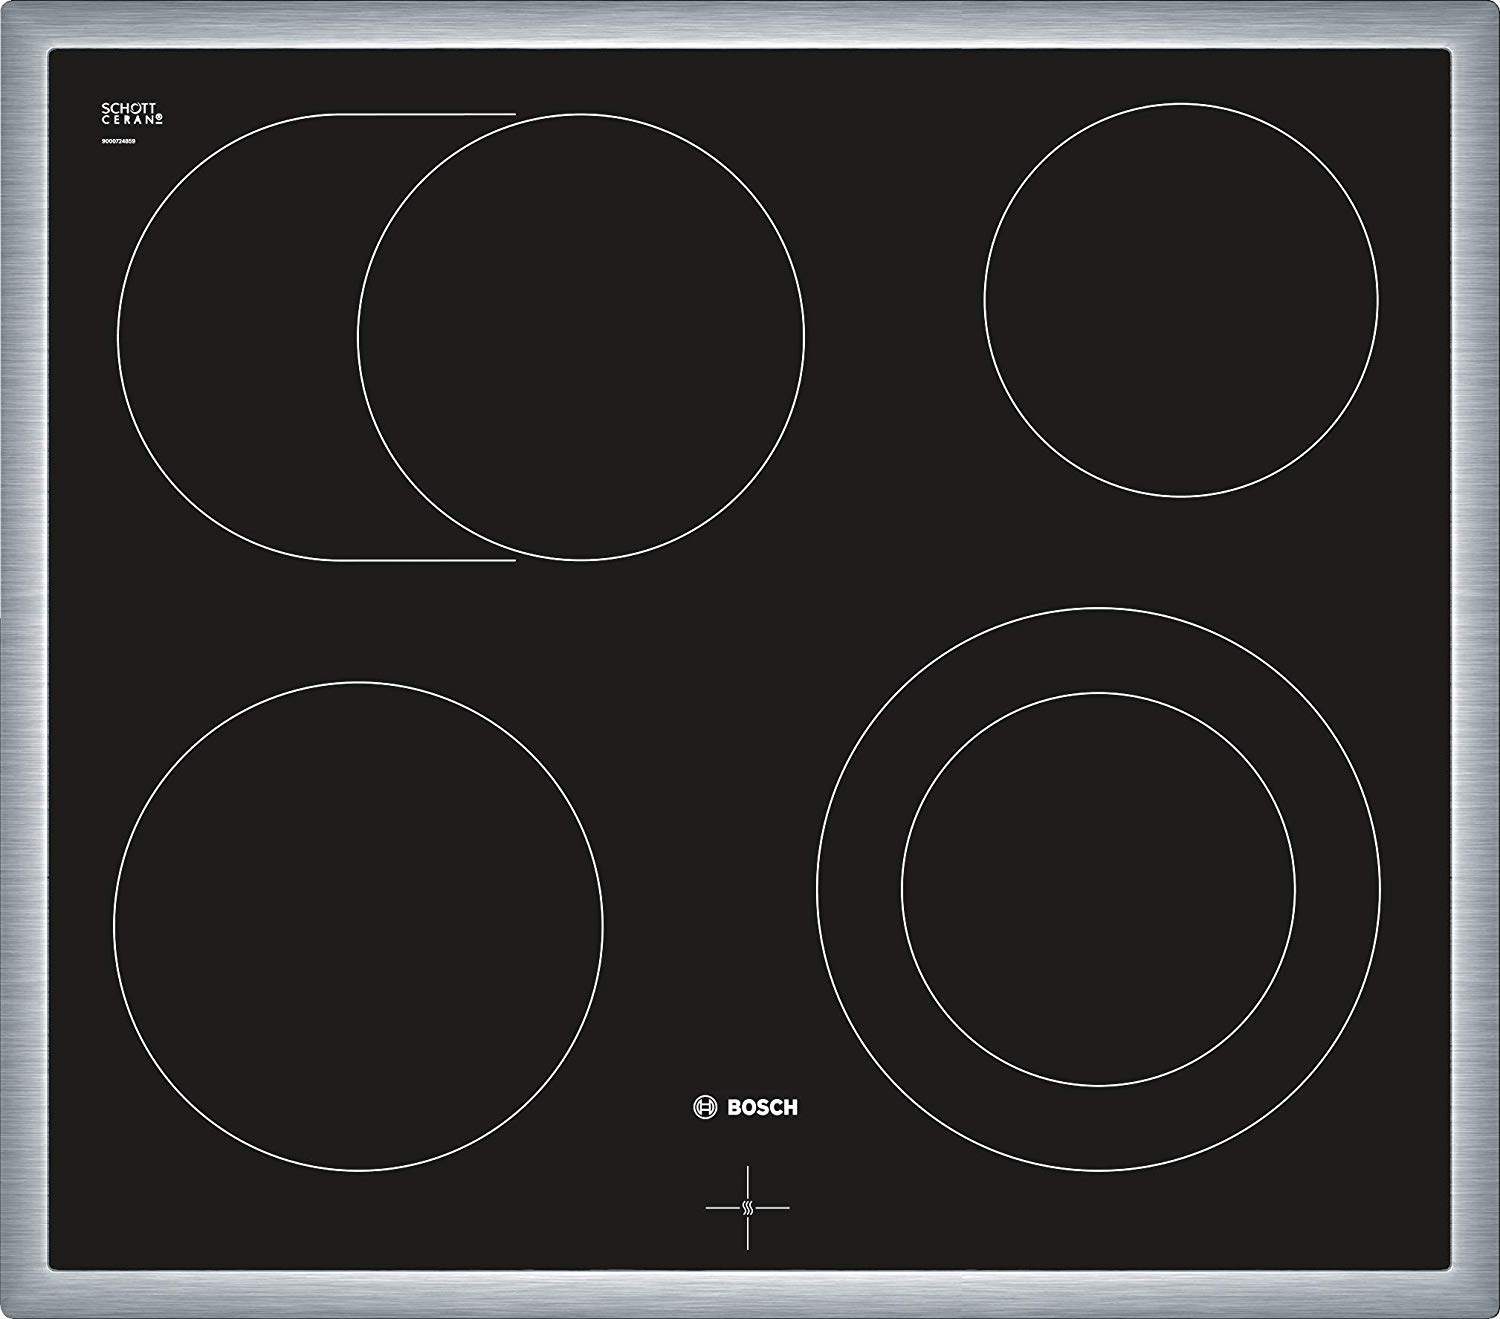Click the BOSCH brand logo
The height and width of the screenshot is (1319, 1500).
(746, 1107)
